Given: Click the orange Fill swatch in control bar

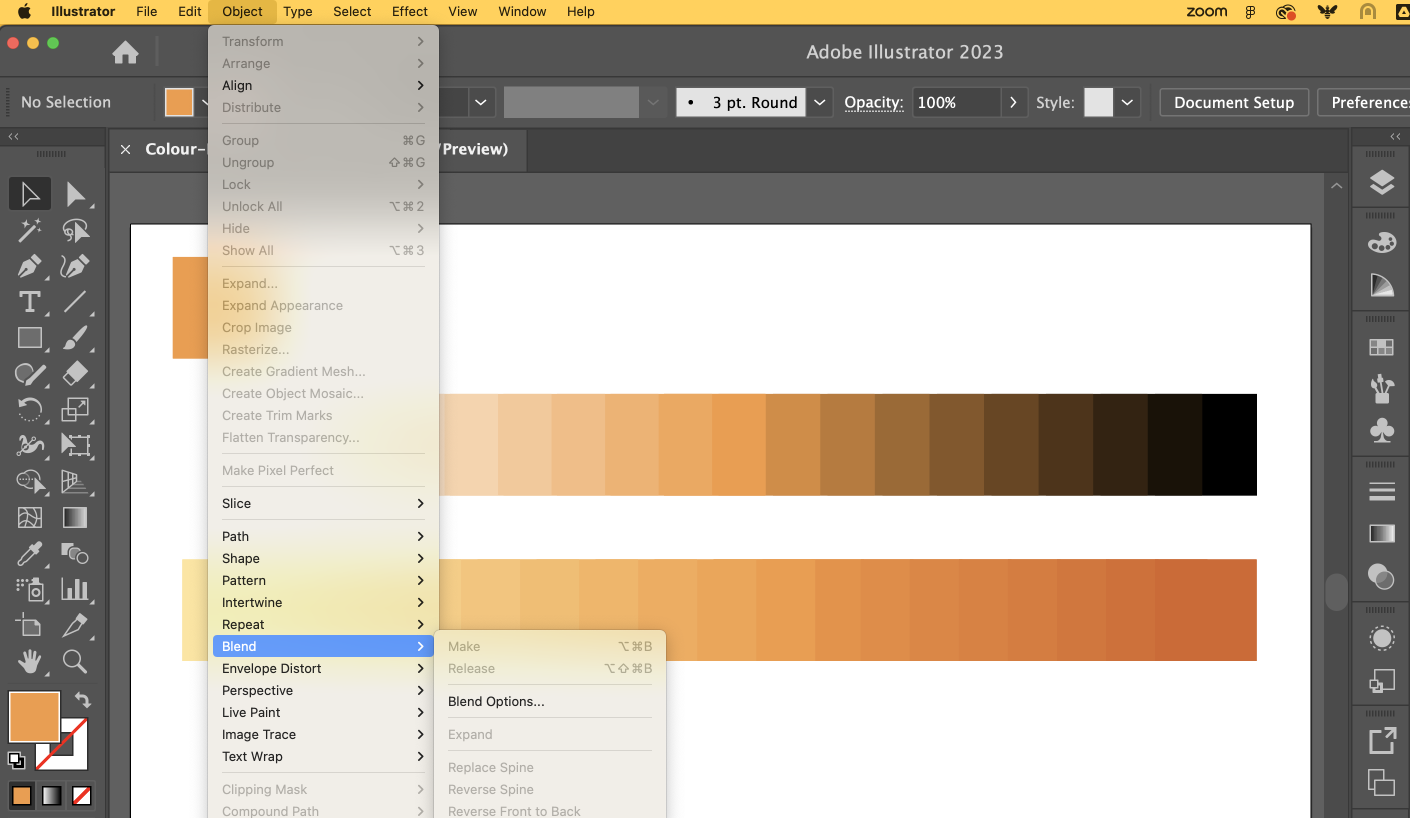Looking at the screenshot, I should click(179, 102).
